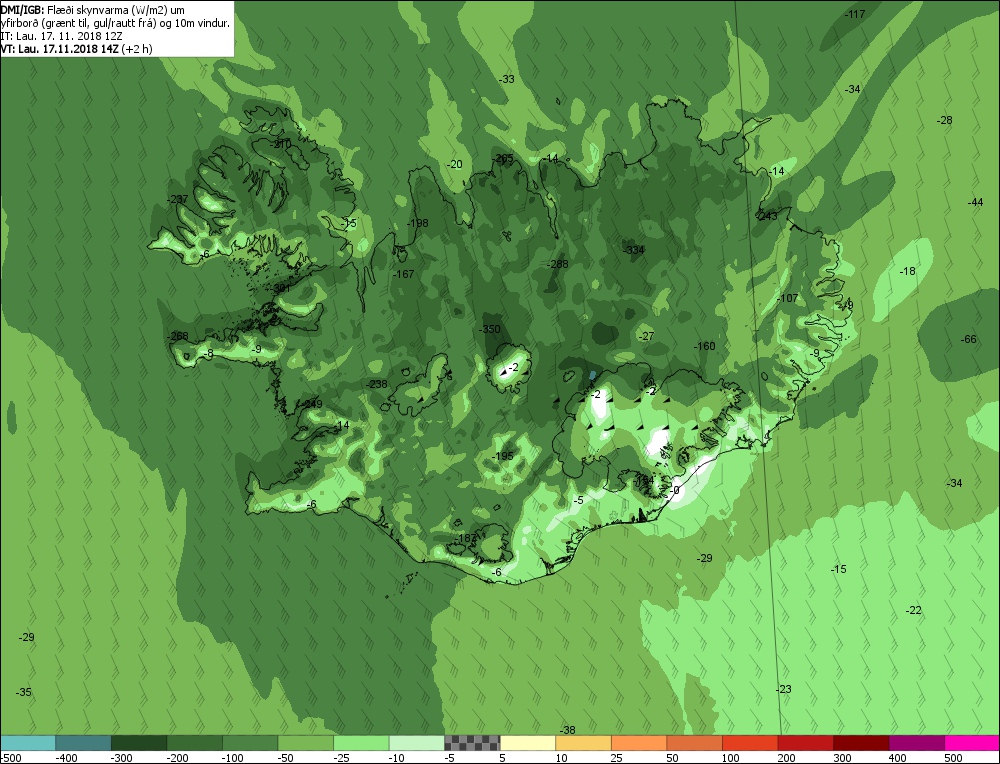
Task: Click the -238 flux value
Action: click(377, 384)
